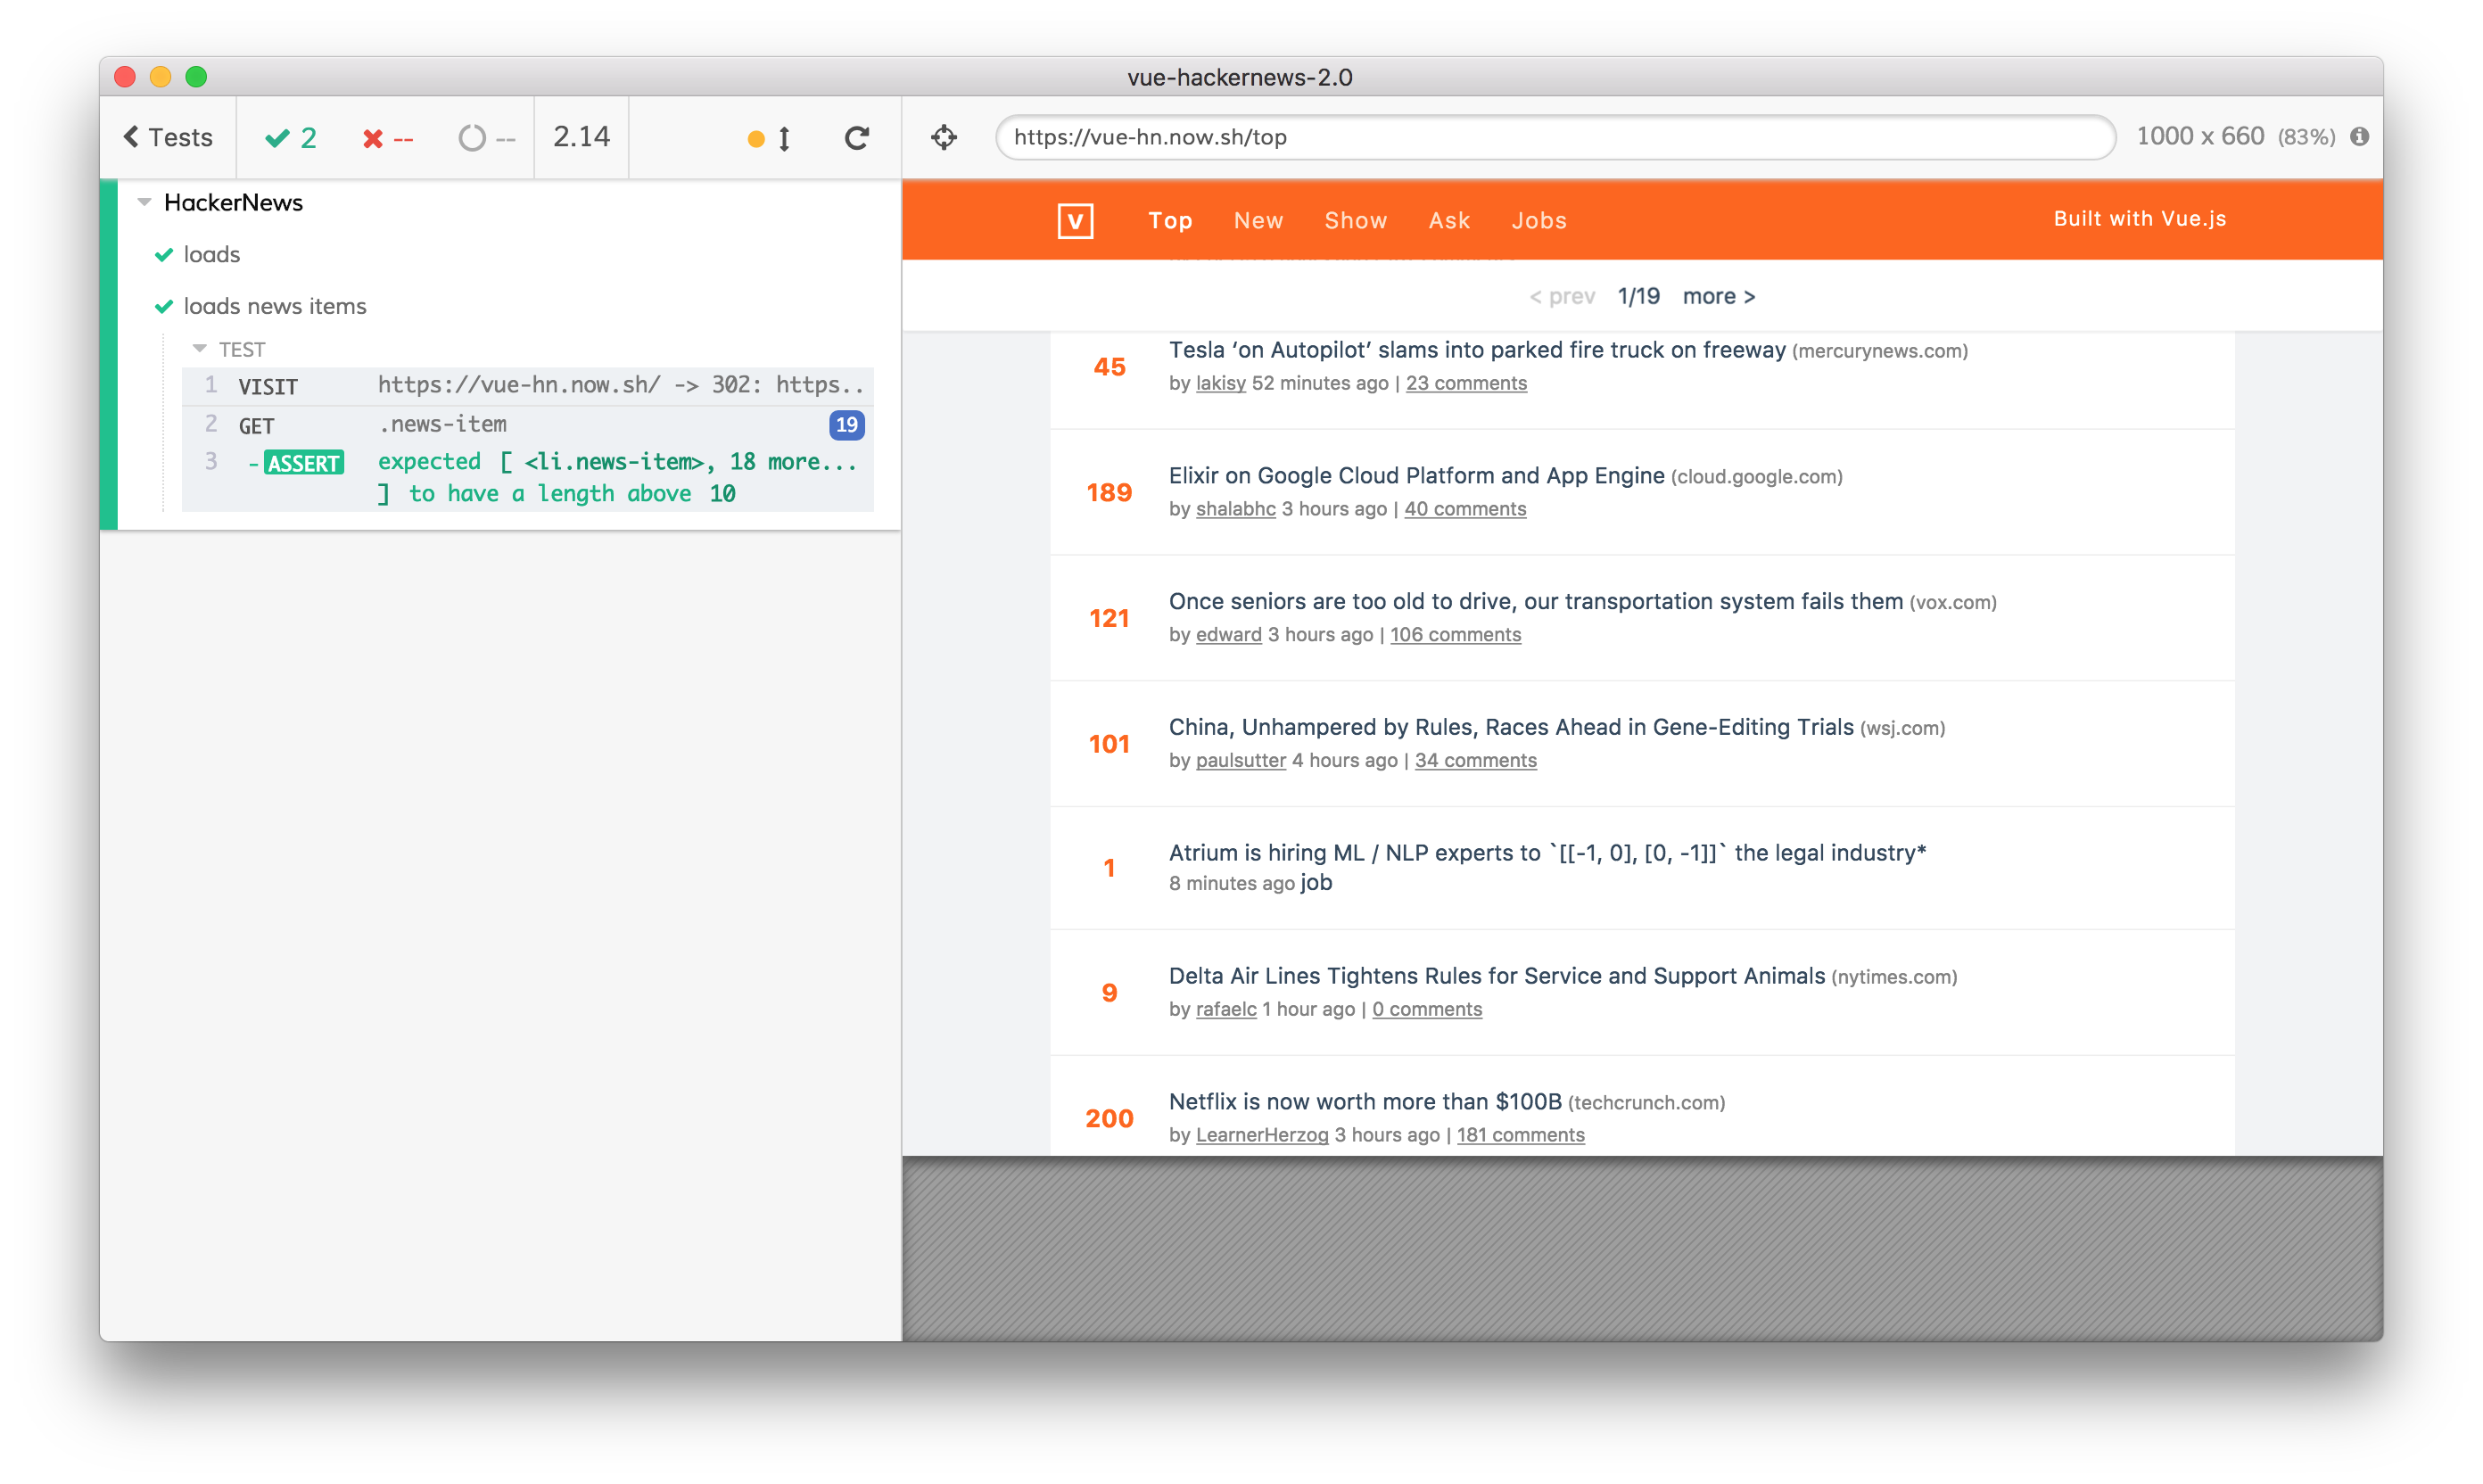Viewport: 2483px width, 1484px height.
Task: Click the disabled '< prev' pagination link
Action: [x=1562, y=296]
